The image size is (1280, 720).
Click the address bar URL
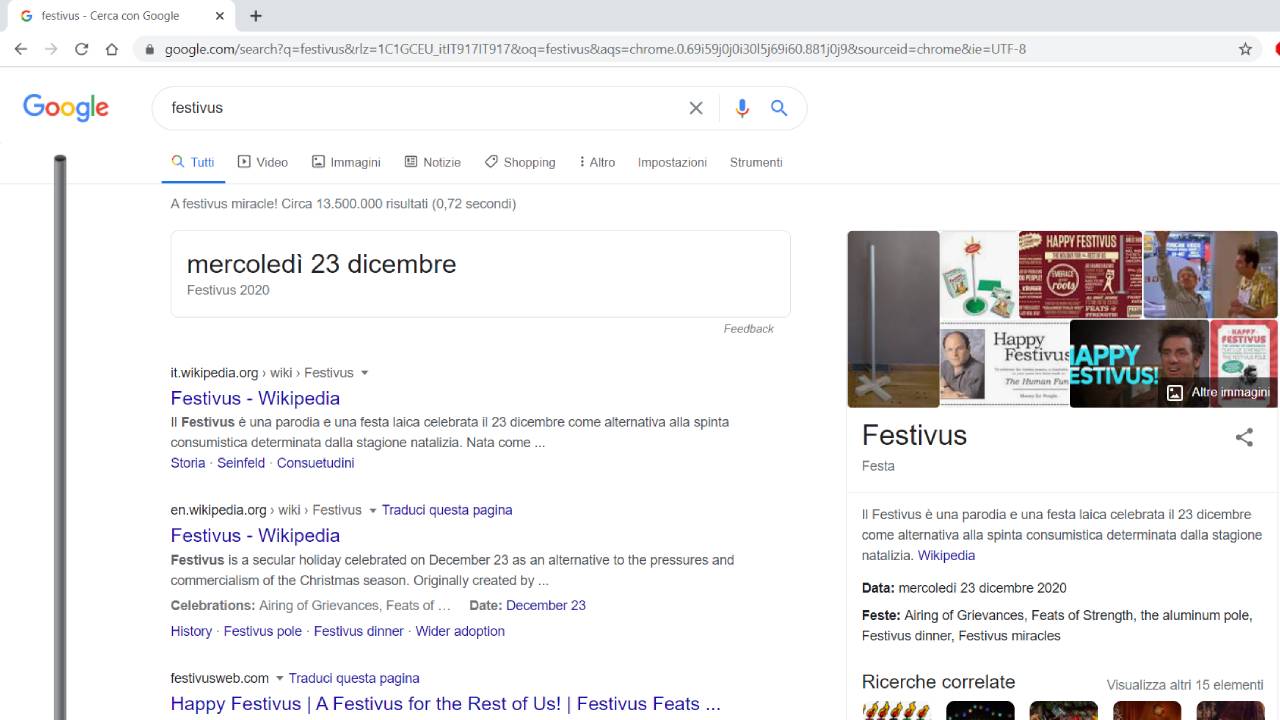pyautogui.click(x=595, y=49)
